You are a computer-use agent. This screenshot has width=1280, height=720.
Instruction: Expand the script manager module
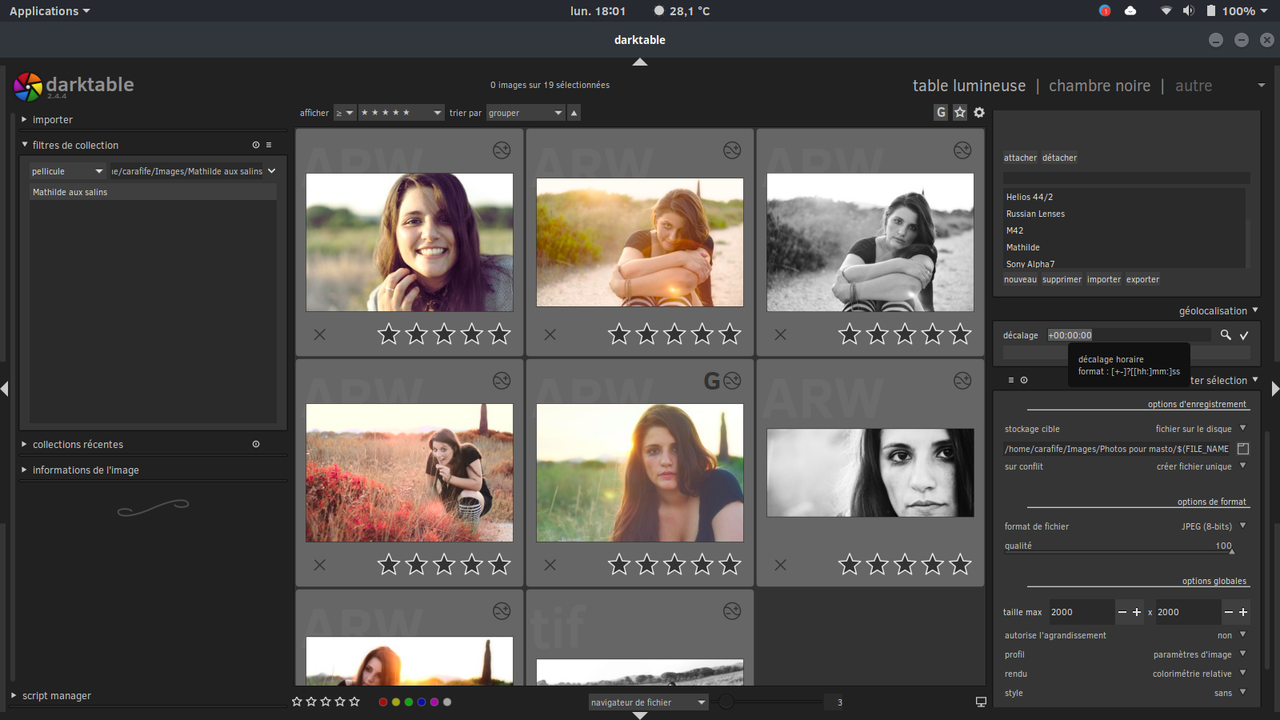[x=56, y=695]
